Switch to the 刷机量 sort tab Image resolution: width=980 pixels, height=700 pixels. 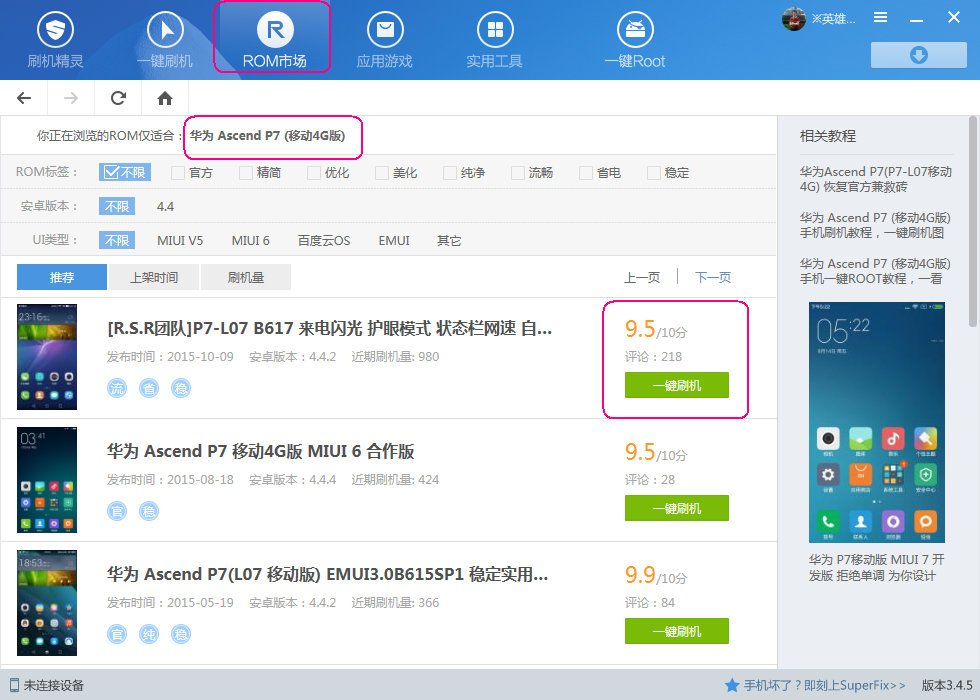pos(245,277)
